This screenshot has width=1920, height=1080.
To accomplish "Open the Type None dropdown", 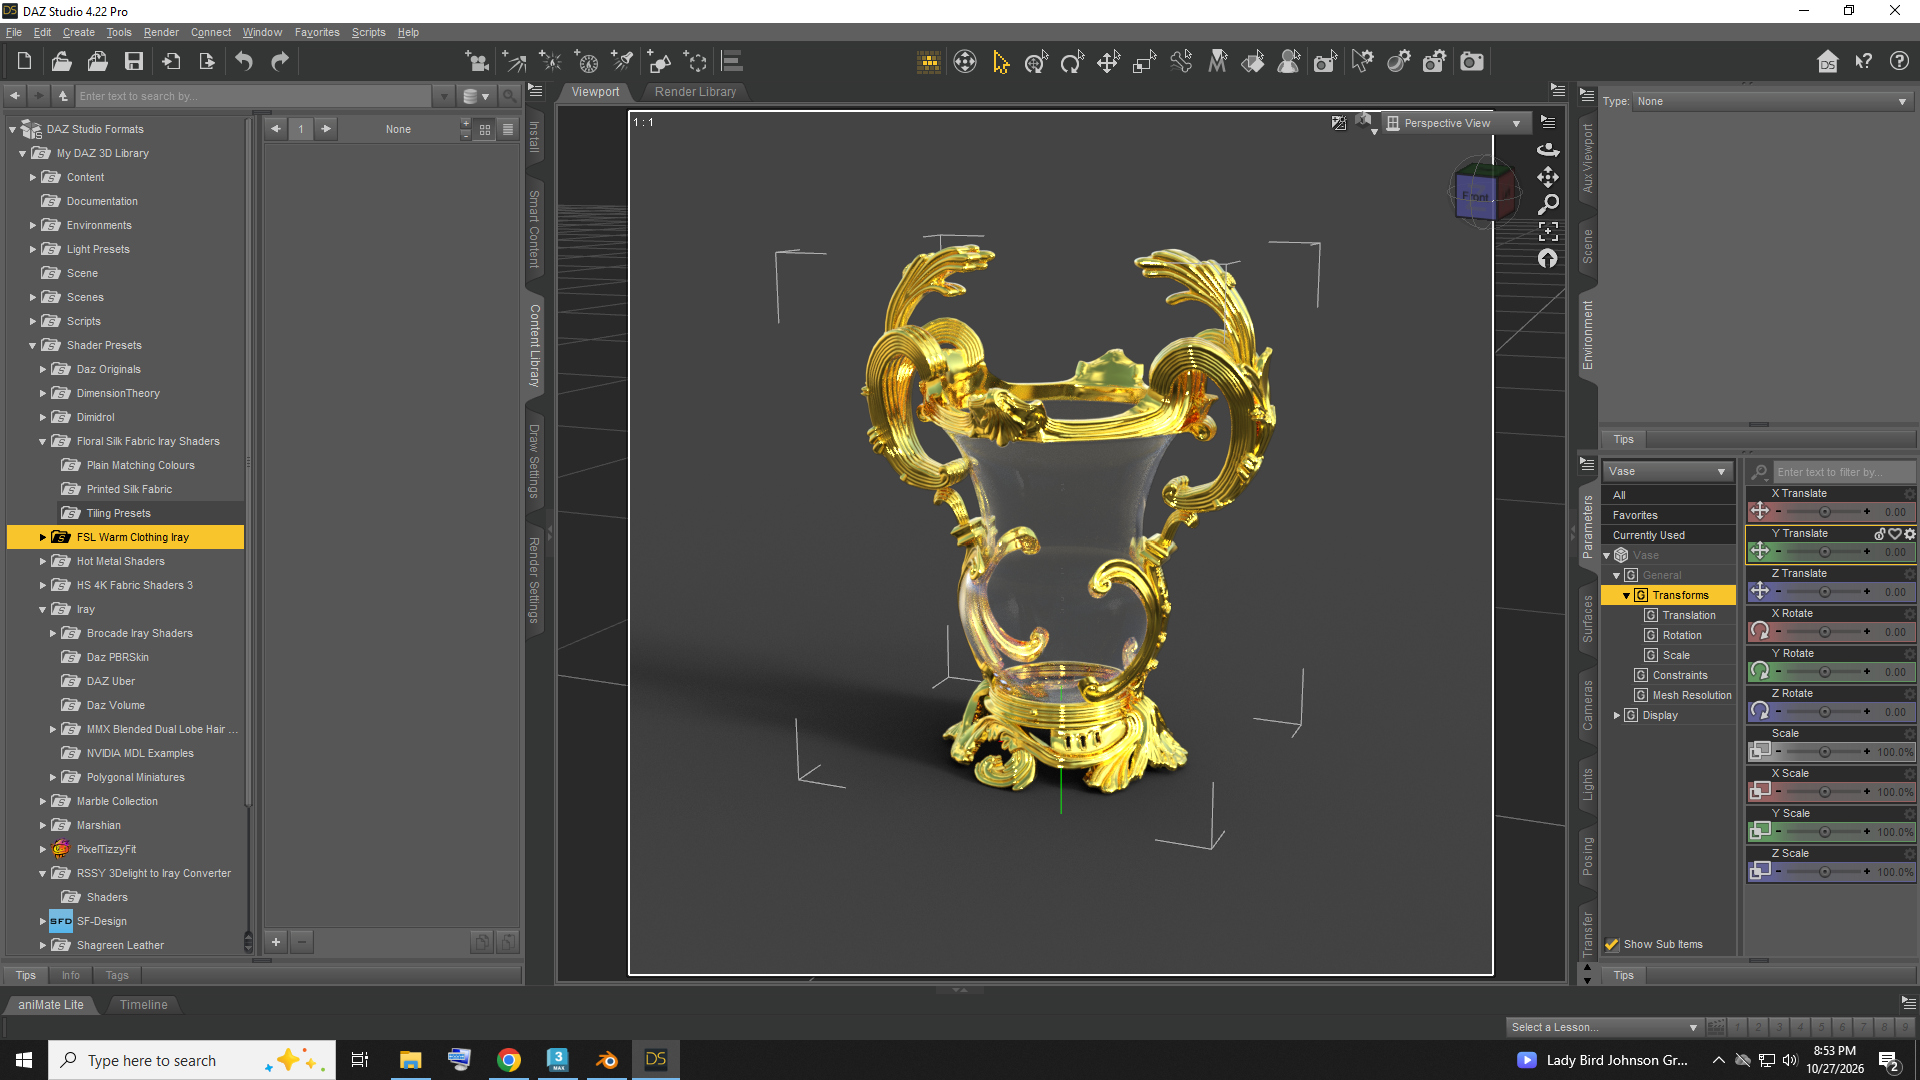I will (x=1772, y=101).
